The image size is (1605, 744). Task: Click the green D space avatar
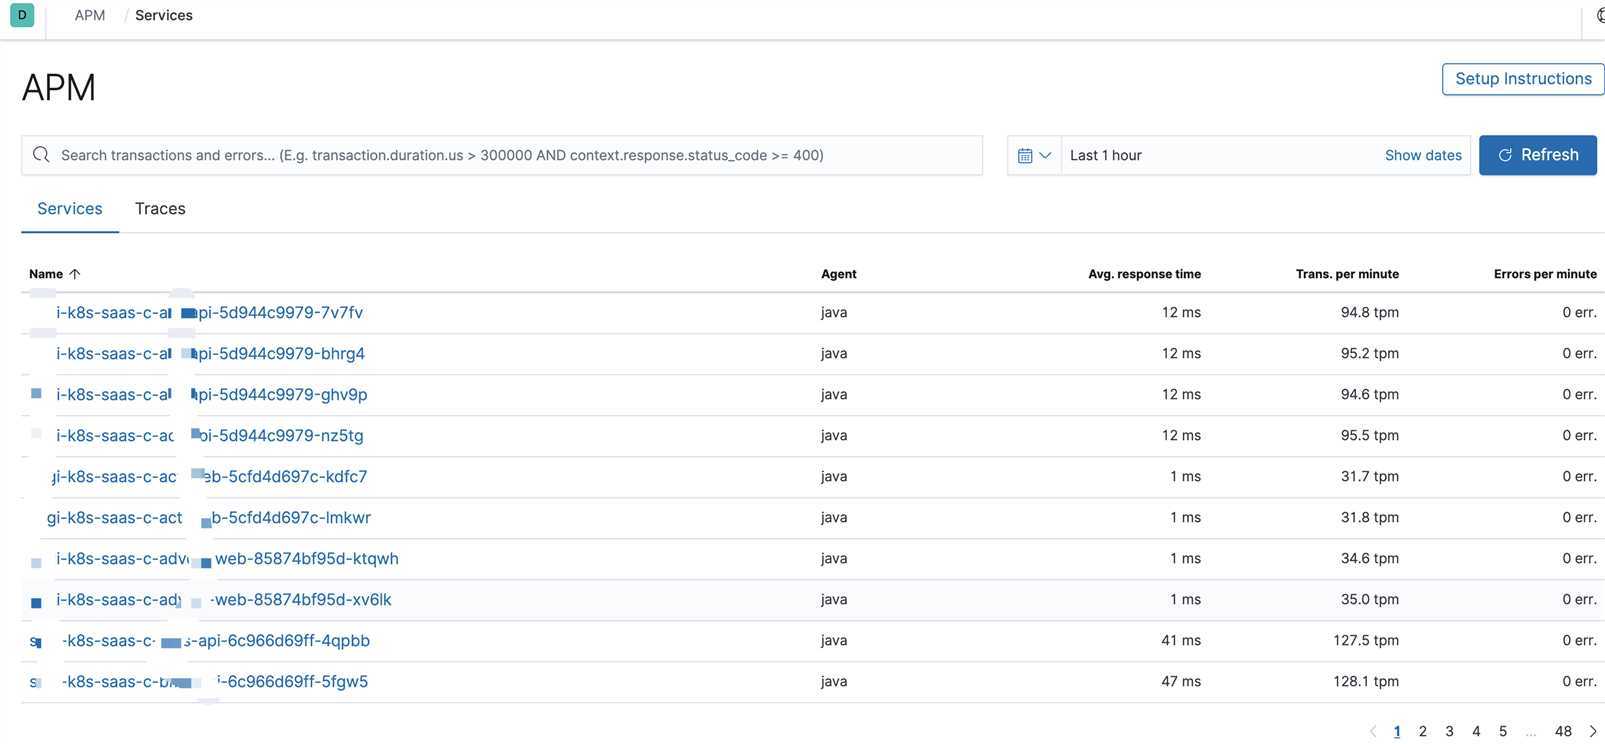coord(22,15)
